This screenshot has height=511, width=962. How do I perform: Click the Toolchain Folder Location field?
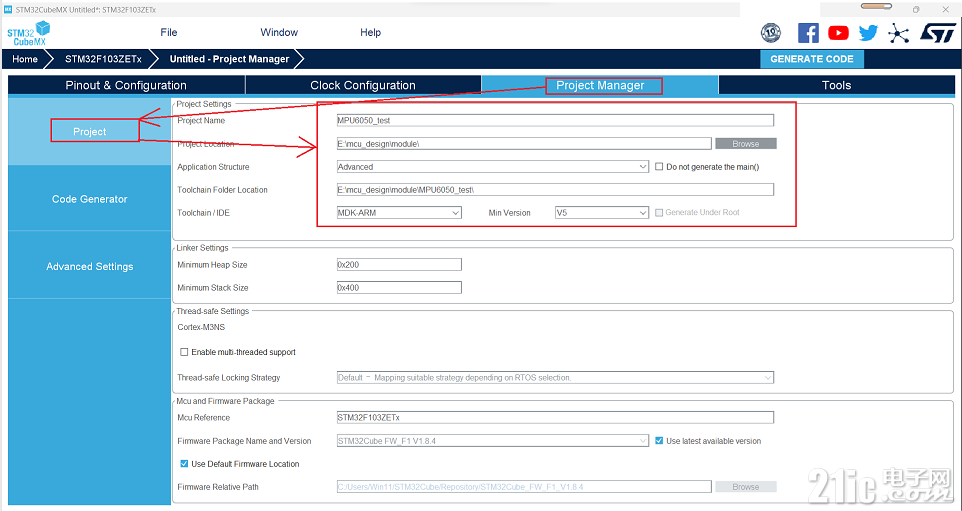tap(555, 190)
